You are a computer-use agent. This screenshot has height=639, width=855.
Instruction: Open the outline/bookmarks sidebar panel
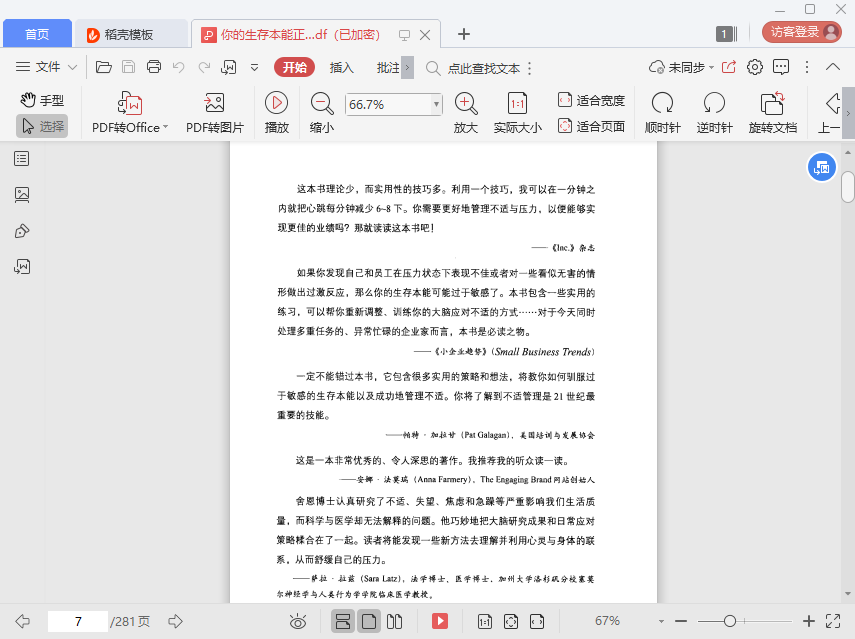(22, 159)
